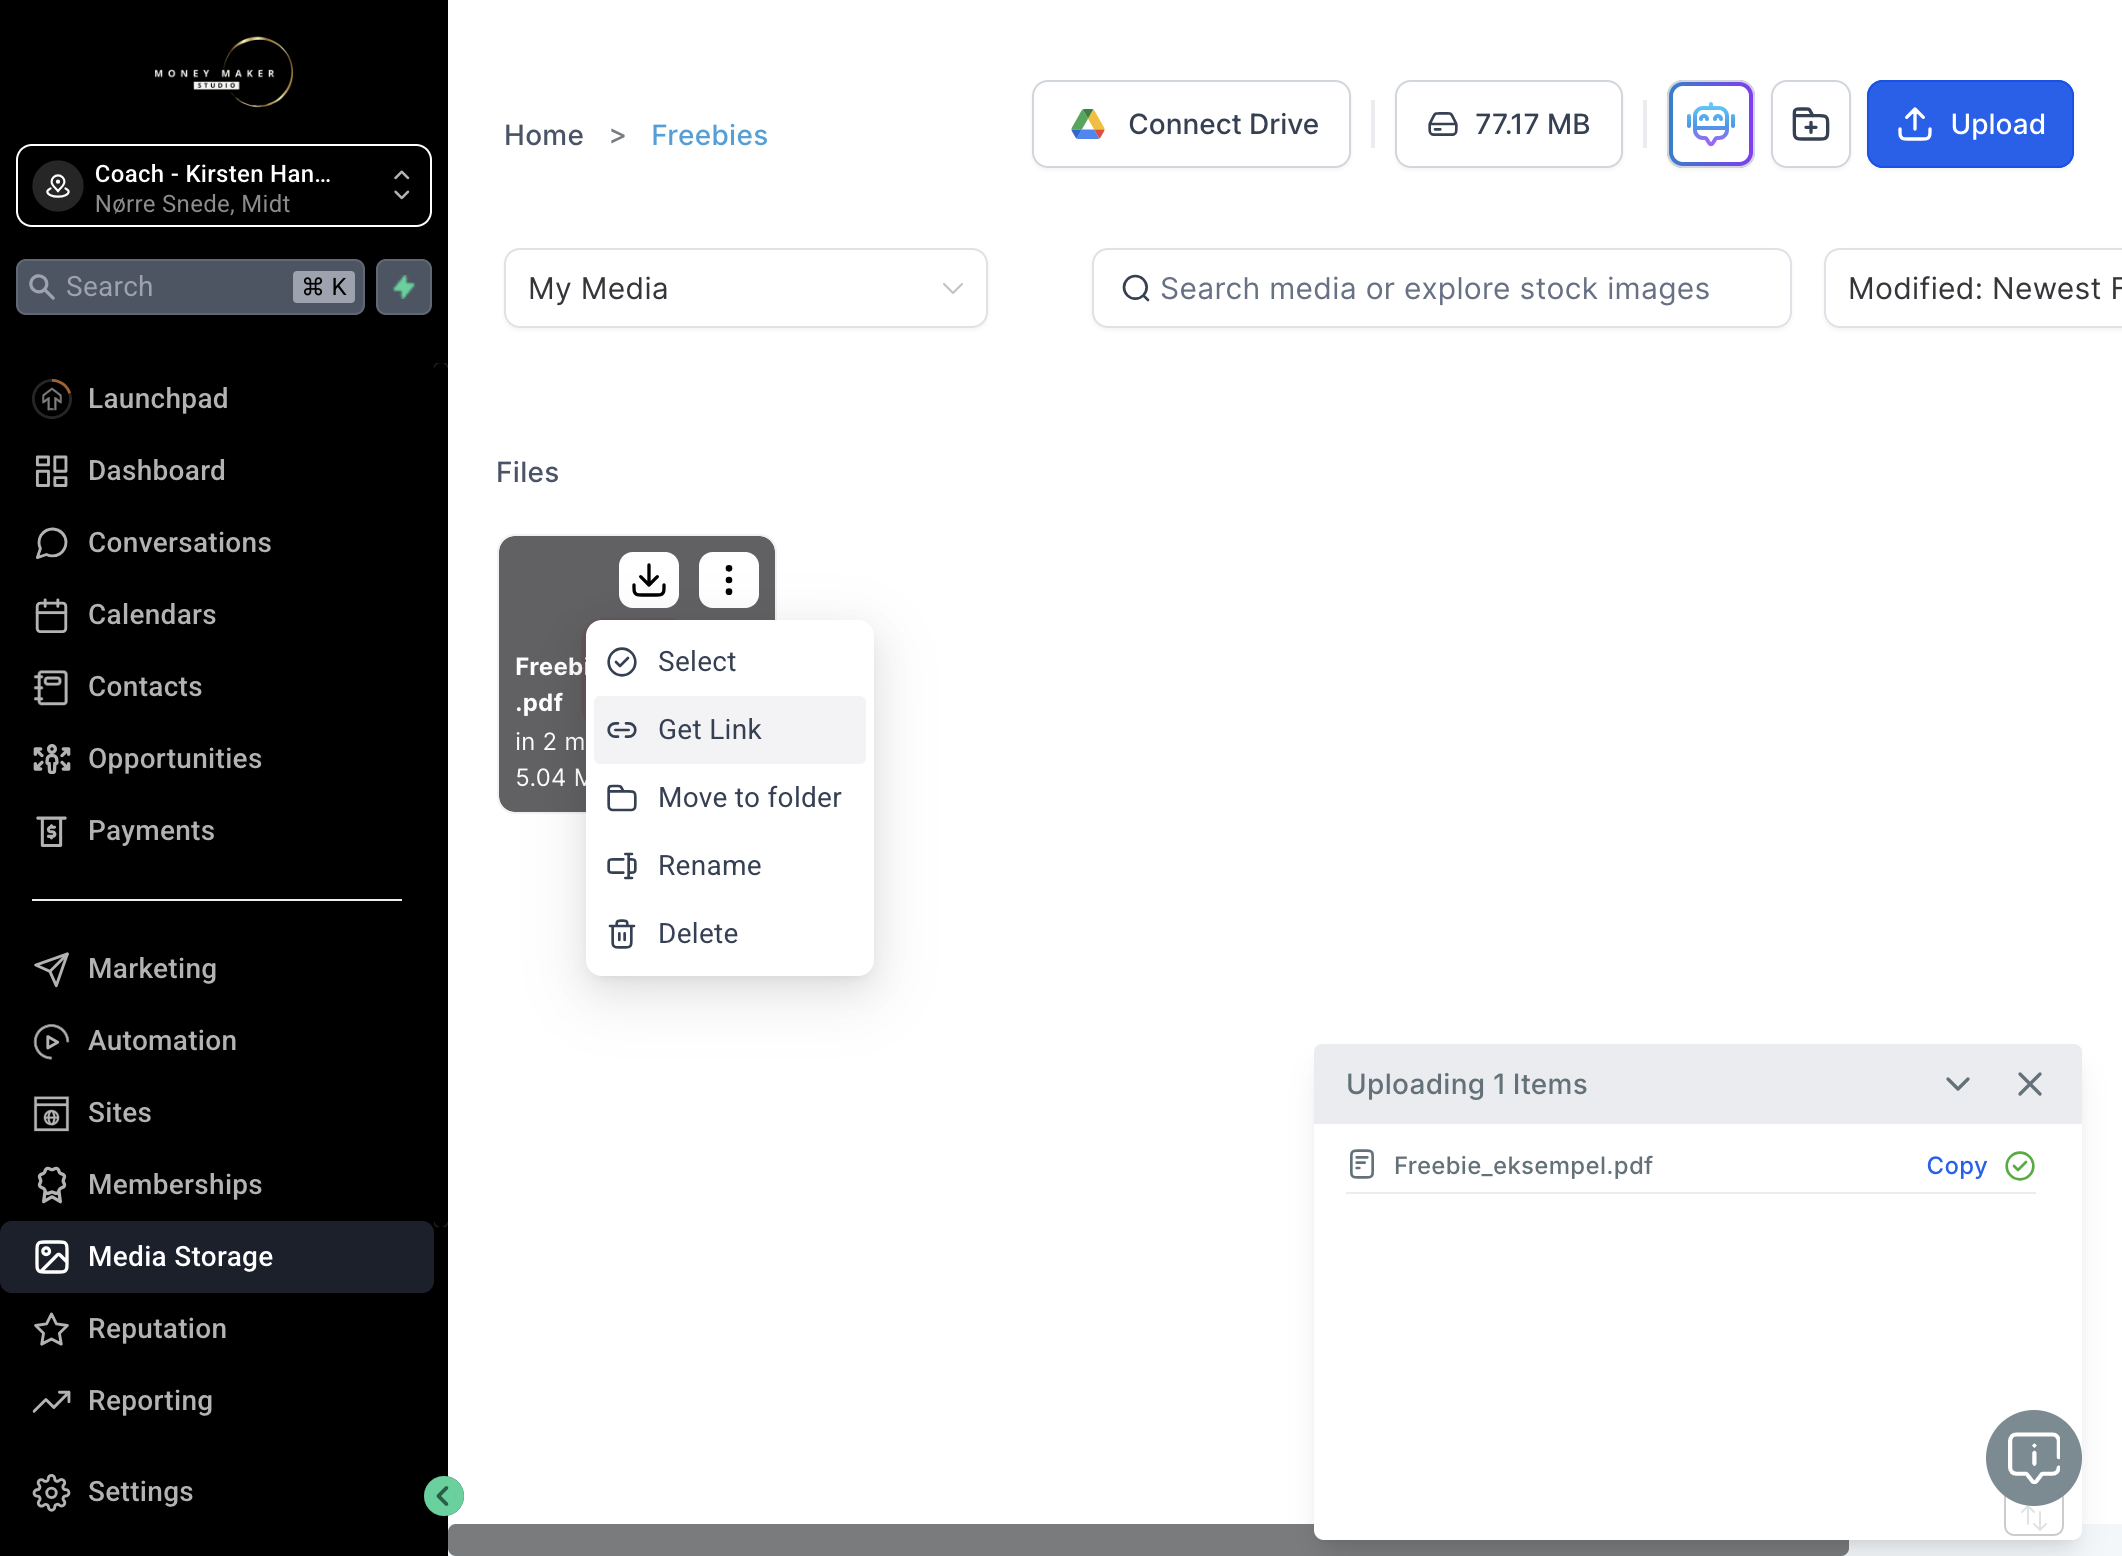Open the three-dot menu on the file card
This screenshot has width=2122, height=1556.
click(x=729, y=579)
